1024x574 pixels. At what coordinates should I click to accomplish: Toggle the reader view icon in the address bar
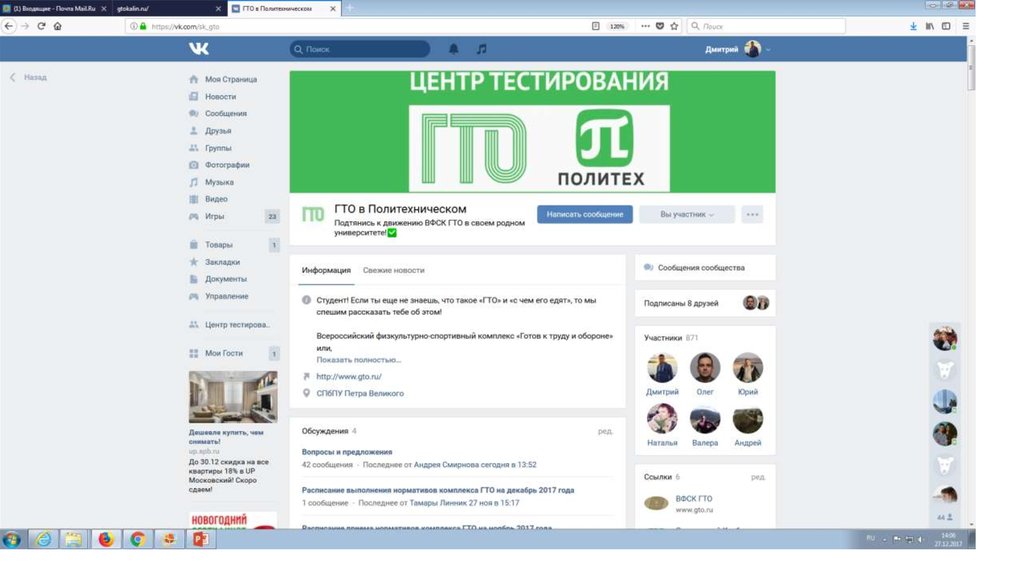click(x=596, y=26)
